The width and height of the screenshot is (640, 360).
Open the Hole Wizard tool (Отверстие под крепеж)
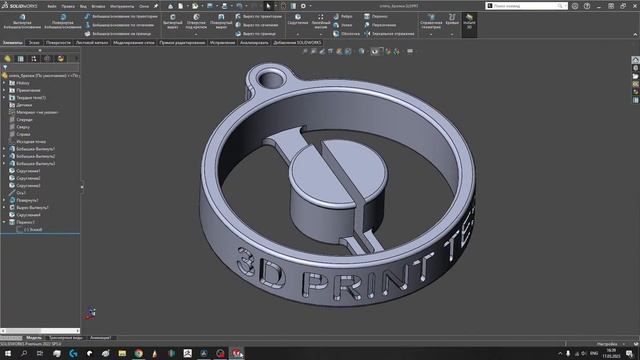tap(196, 22)
